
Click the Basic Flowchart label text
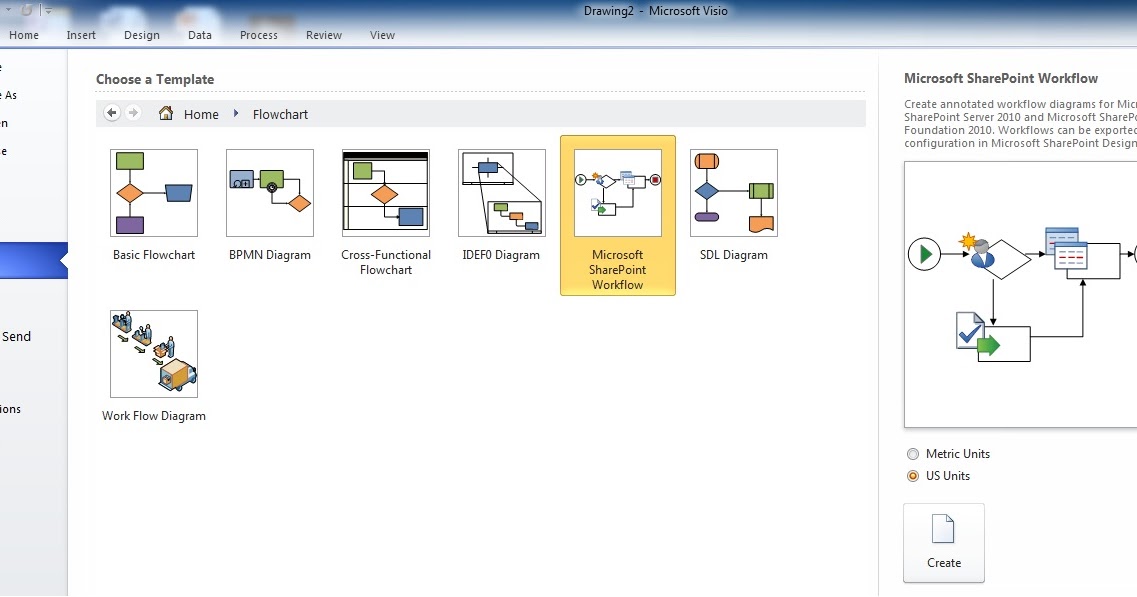pos(154,255)
